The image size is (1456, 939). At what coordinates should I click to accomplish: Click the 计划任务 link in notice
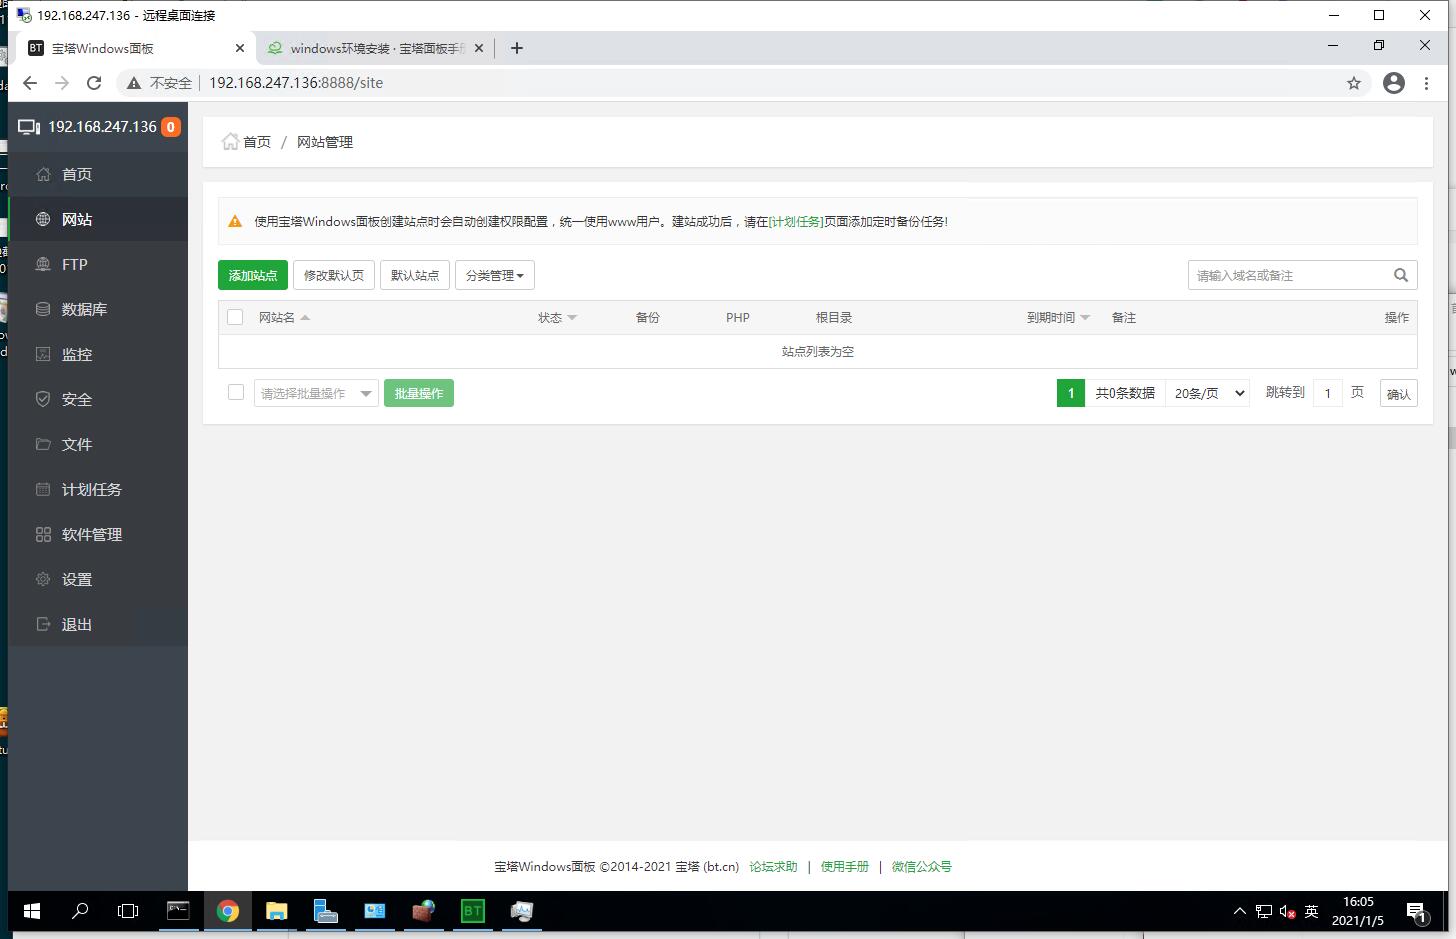796,222
